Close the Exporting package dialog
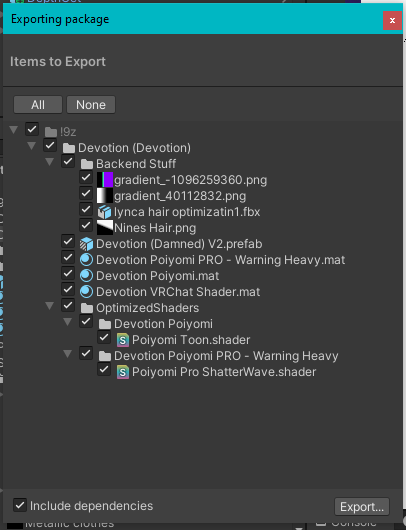This screenshot has height=530, width=406. (x=392, y=21)
